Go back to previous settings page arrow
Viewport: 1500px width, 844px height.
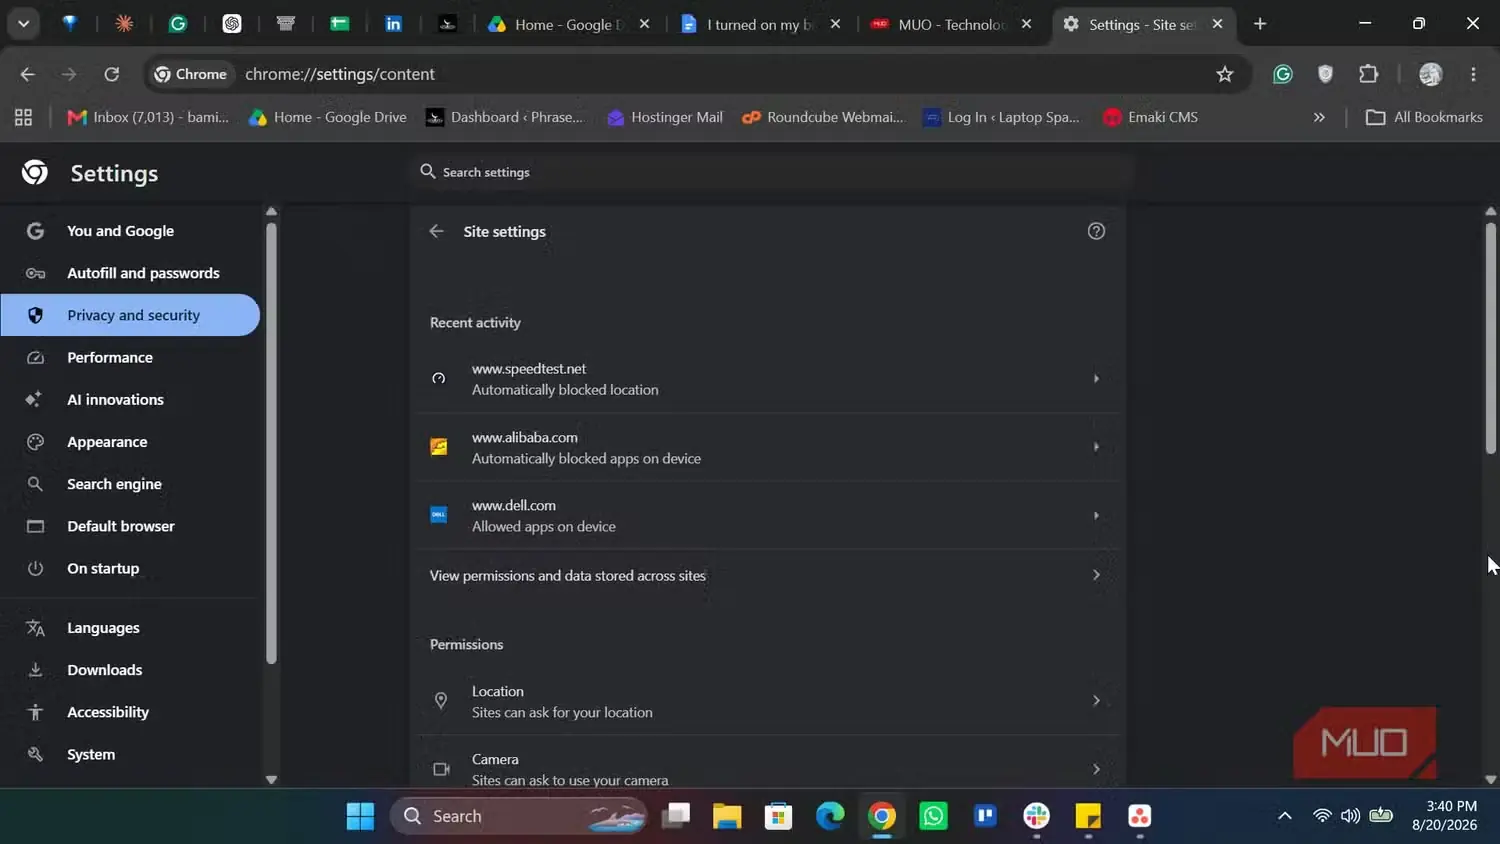pyautogui.click(x=436, y=231)
